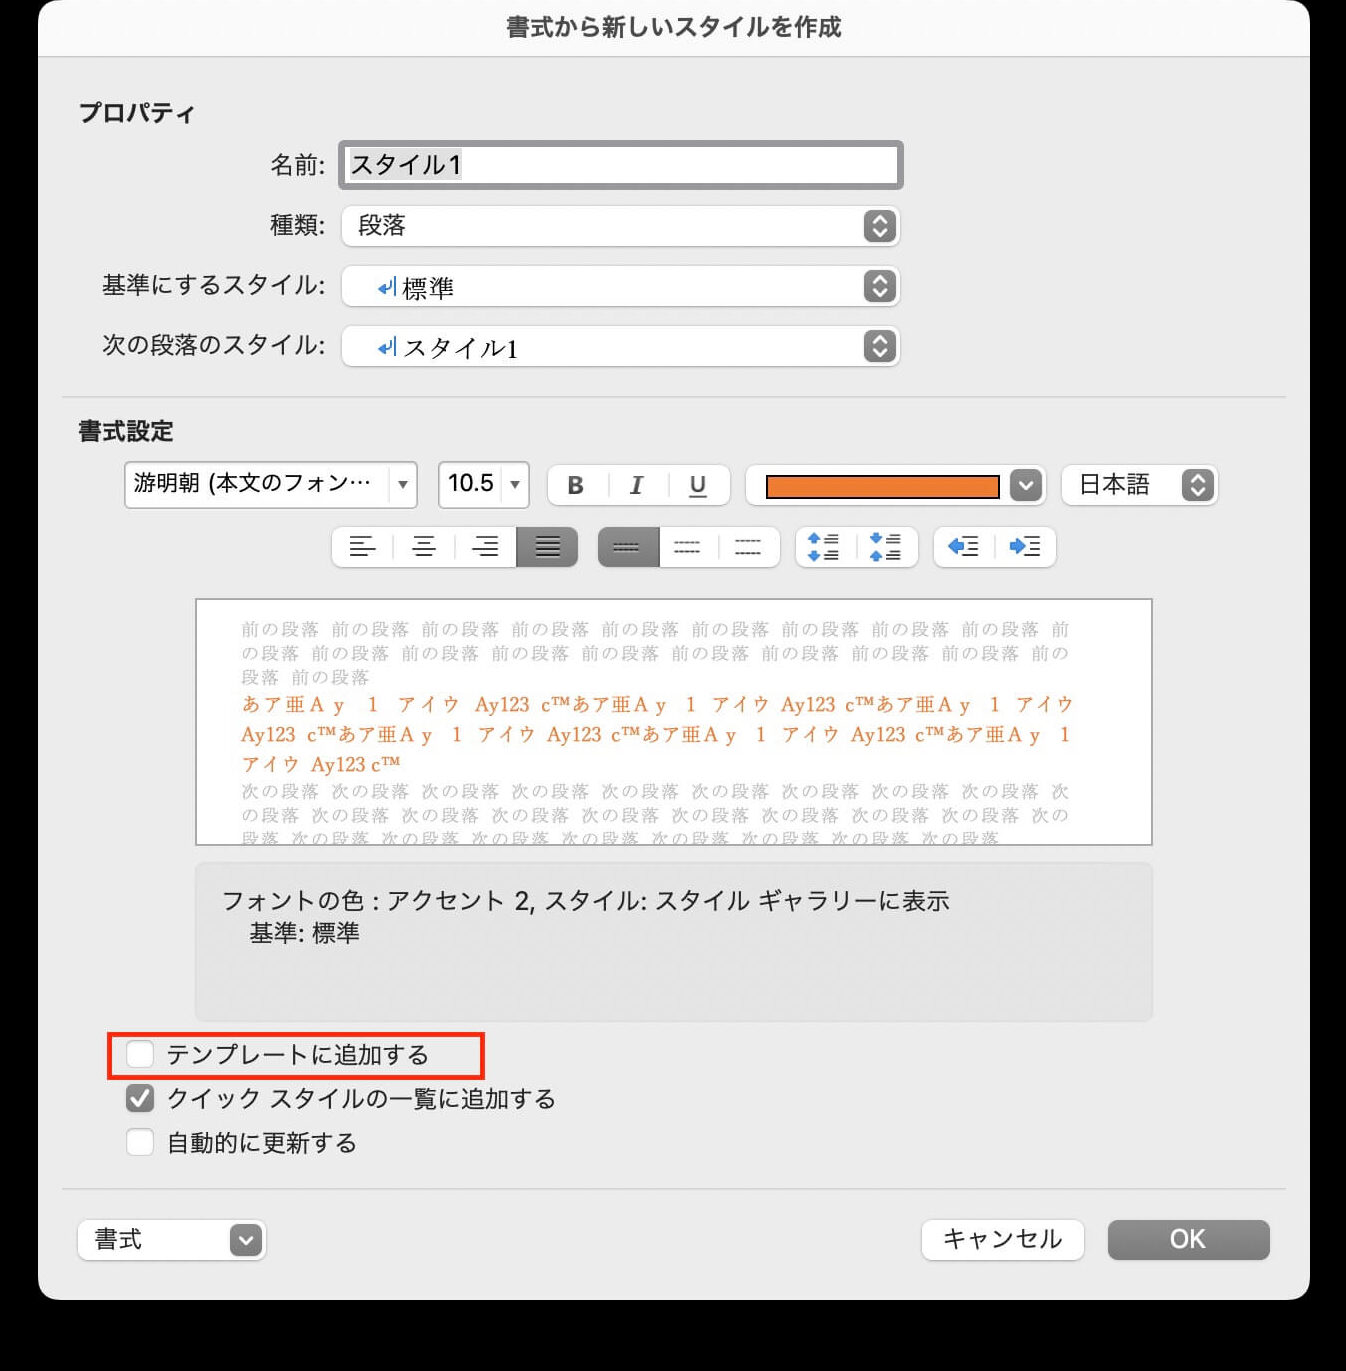Click the style preview sample text
Image resolution: width=1346 pixels, height=1371 pixels.
[656, 734]
